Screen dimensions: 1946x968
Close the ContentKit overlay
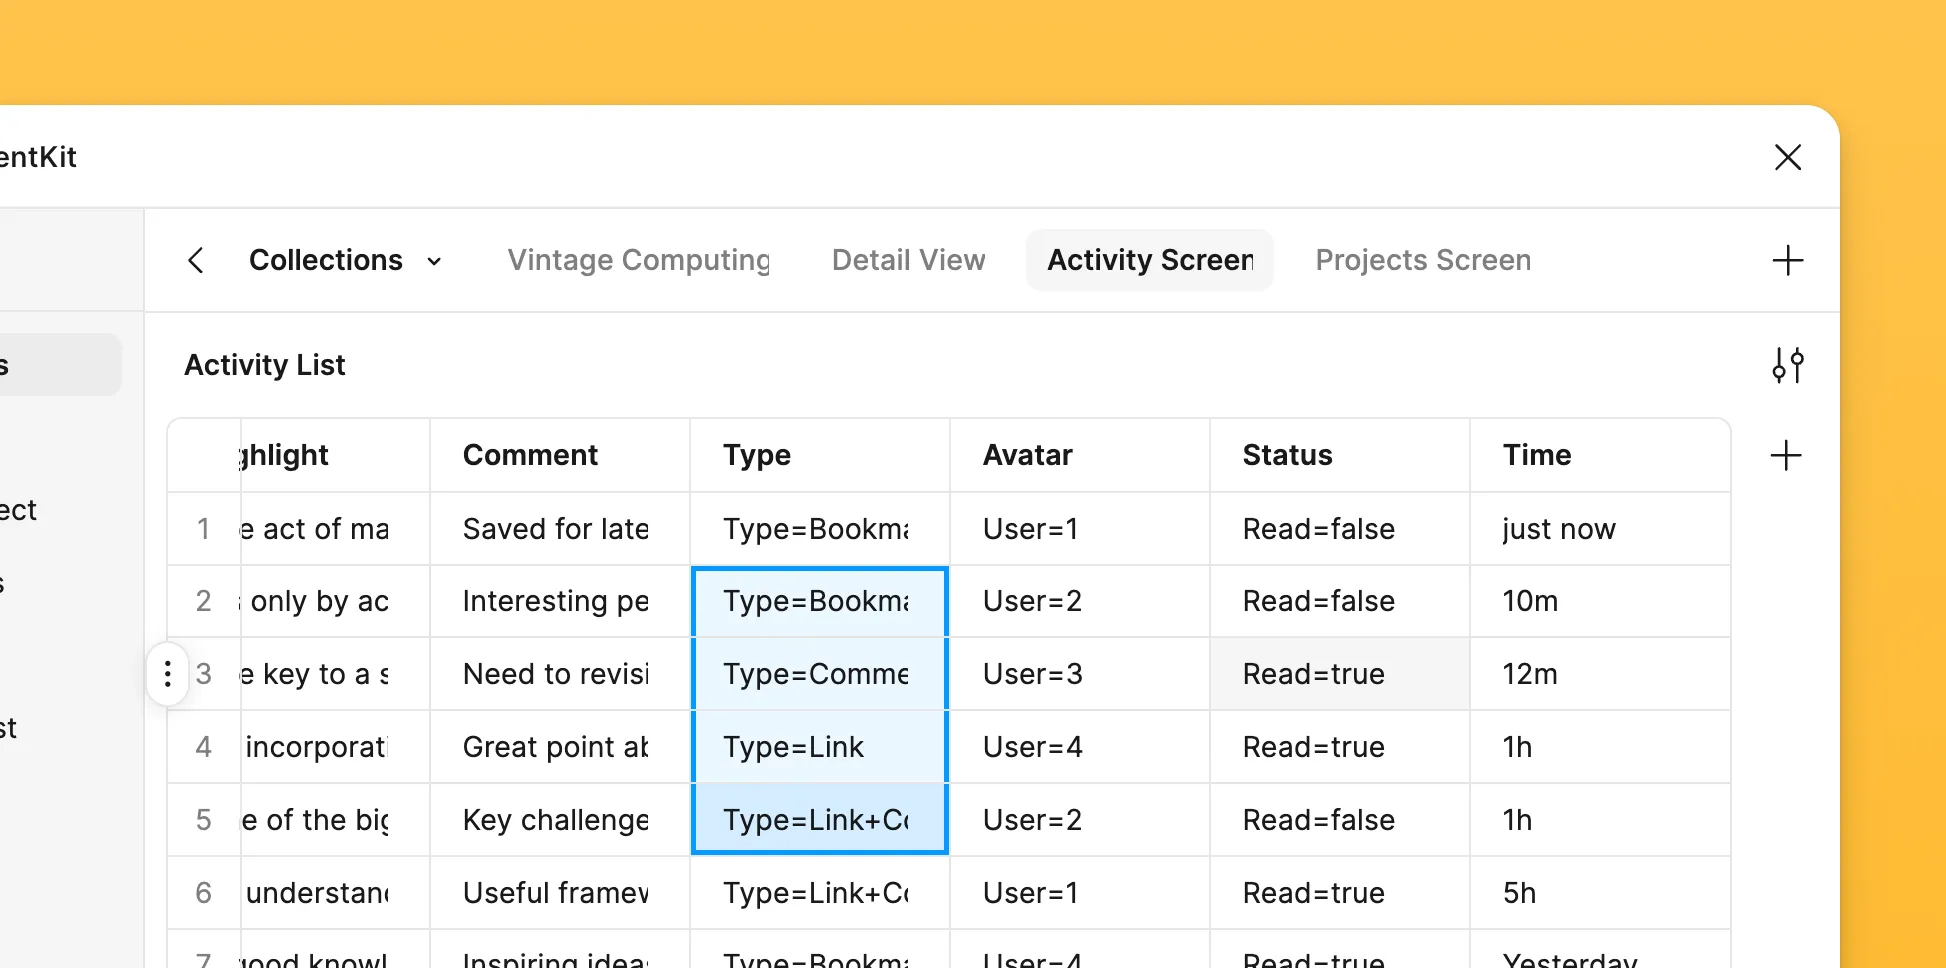click(1788, 157)
